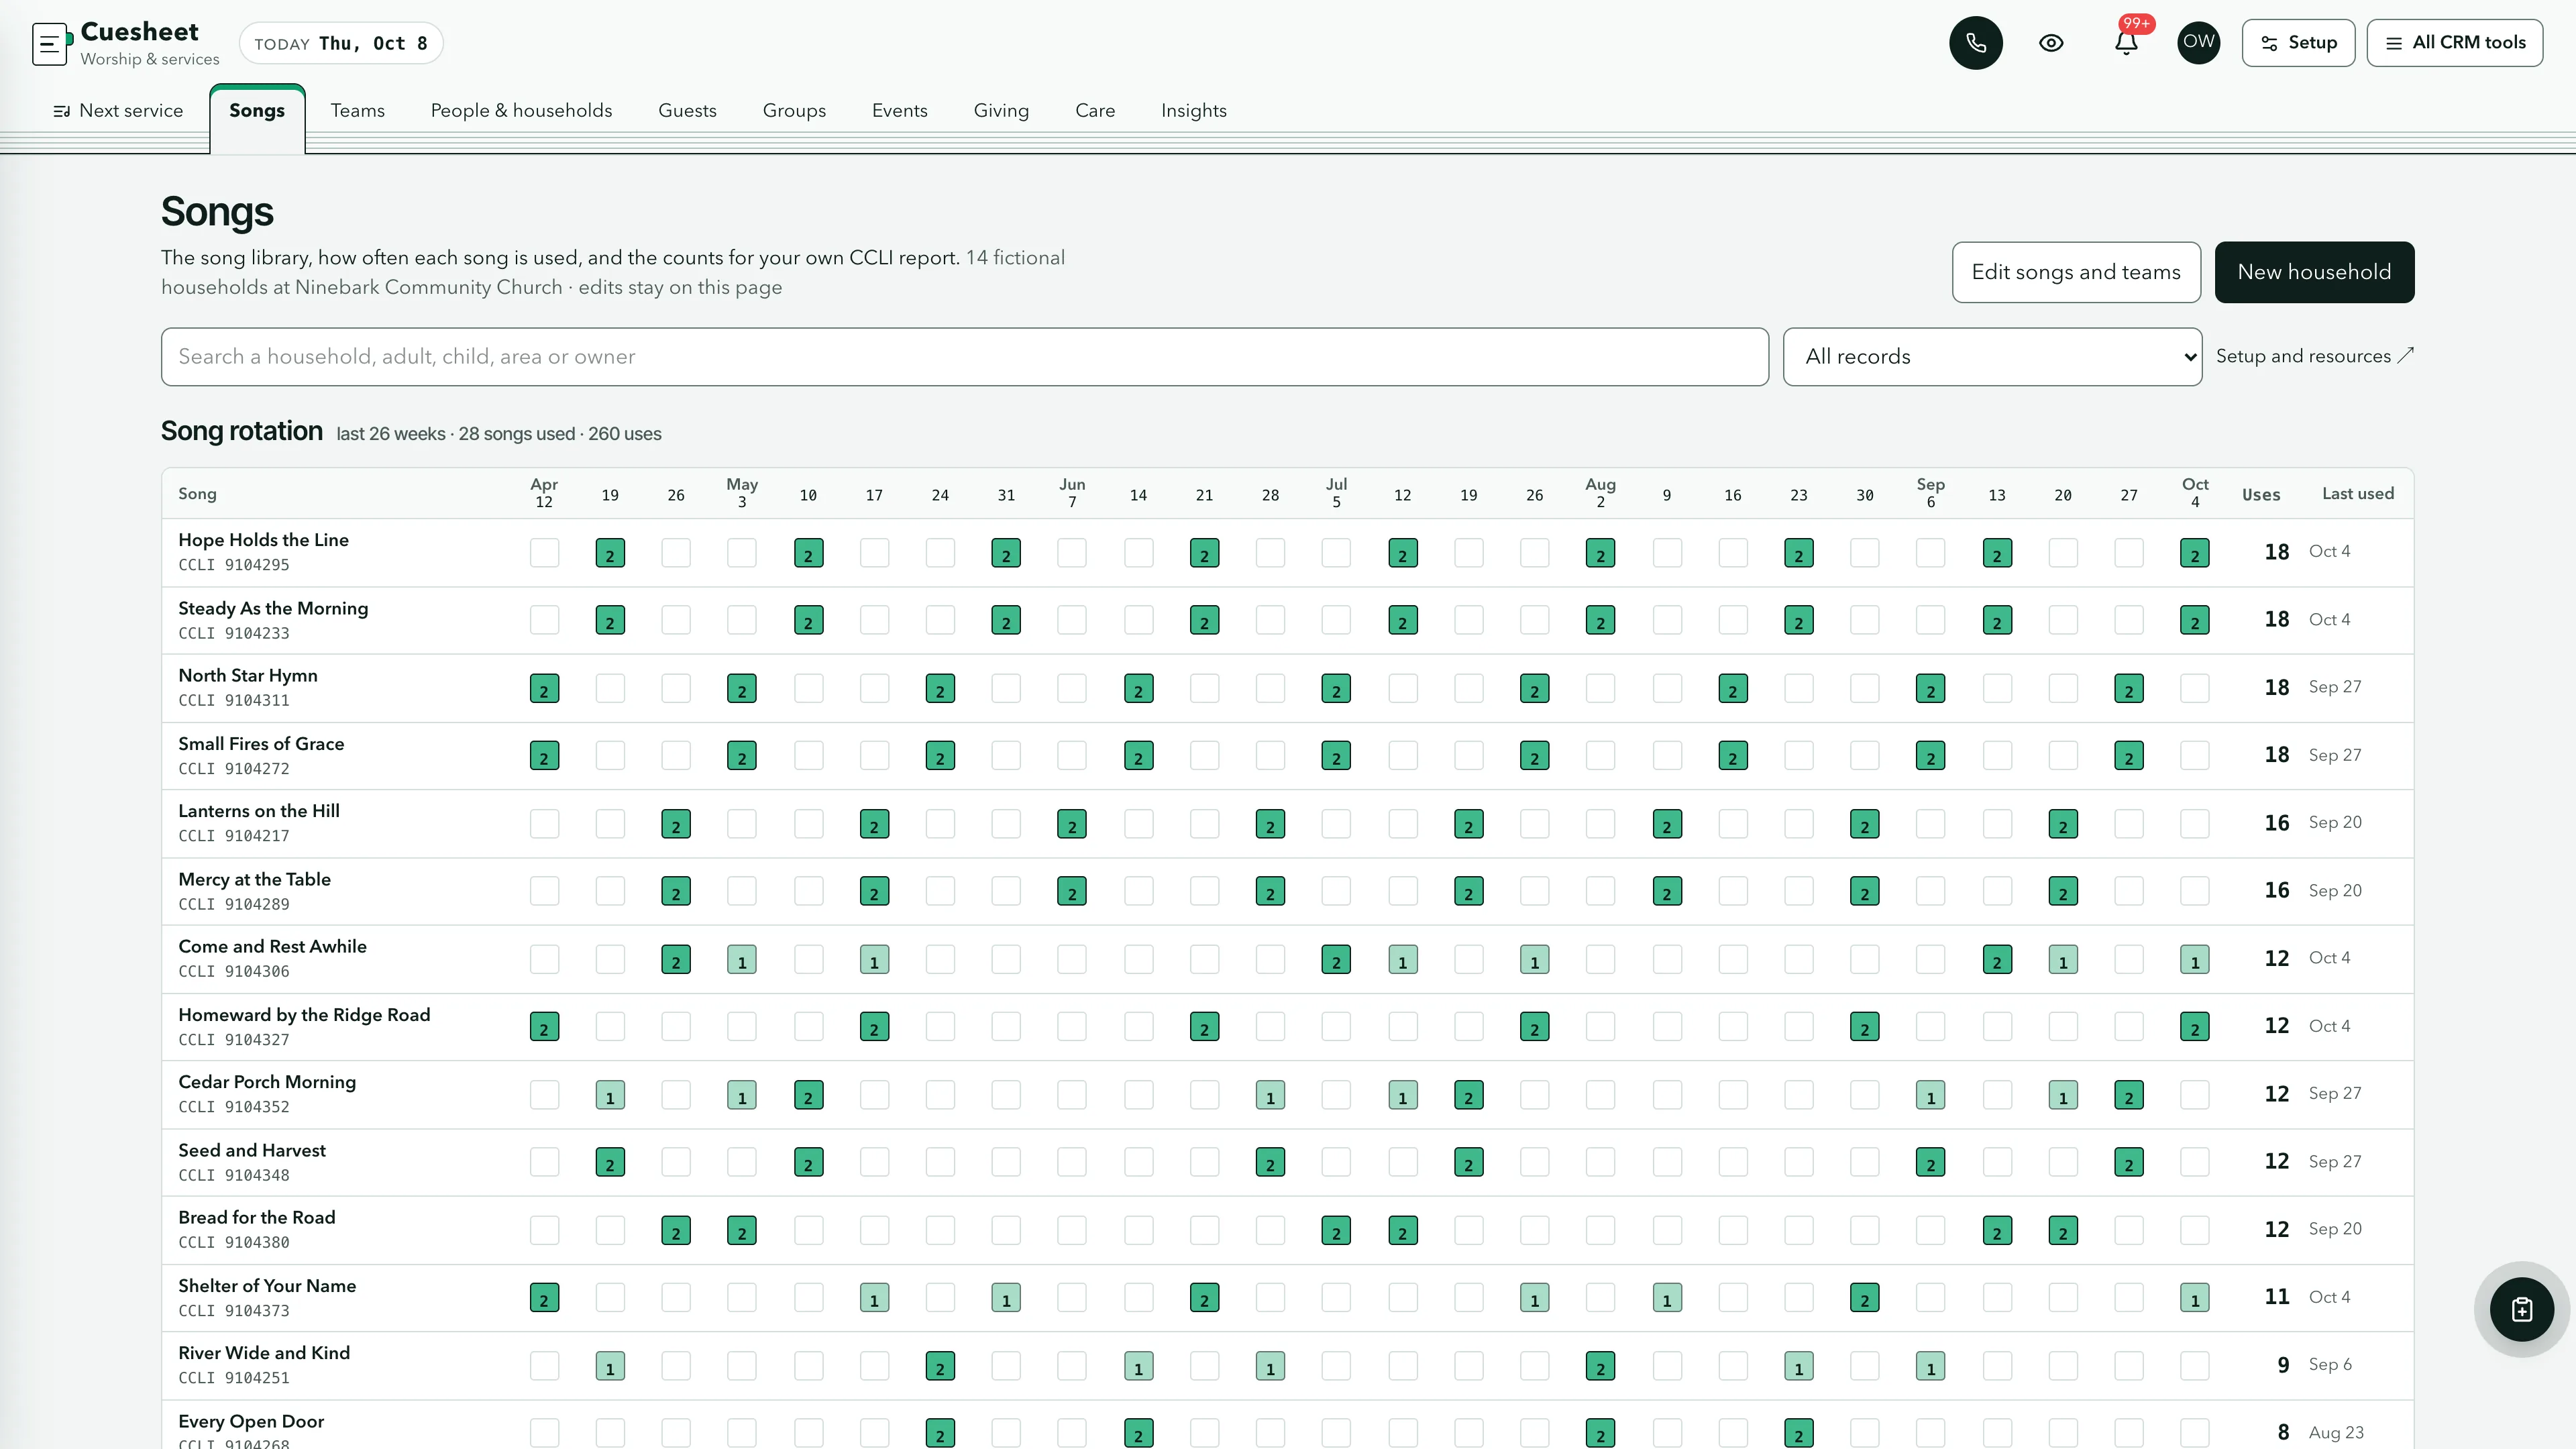Click the Edit songs and teams button

pyautogui.click(x=2076, y=272)
